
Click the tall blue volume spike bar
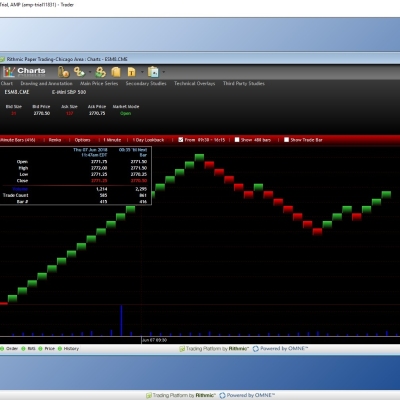click(x=121, y=320)
